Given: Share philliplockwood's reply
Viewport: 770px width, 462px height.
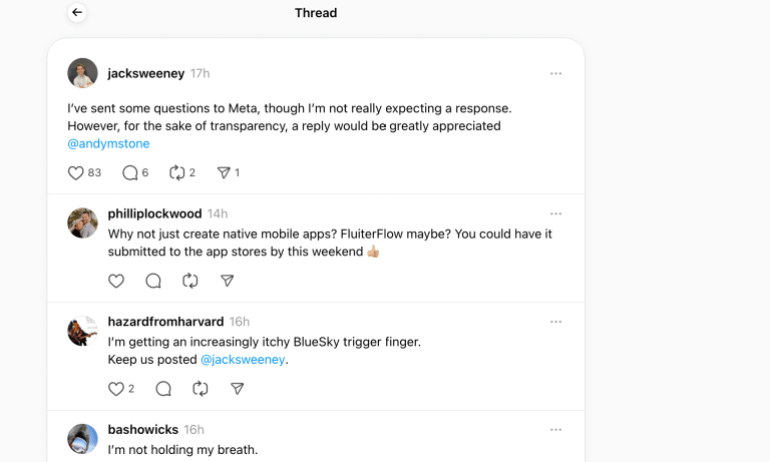Looking at the screenshot, I should 227,281.
